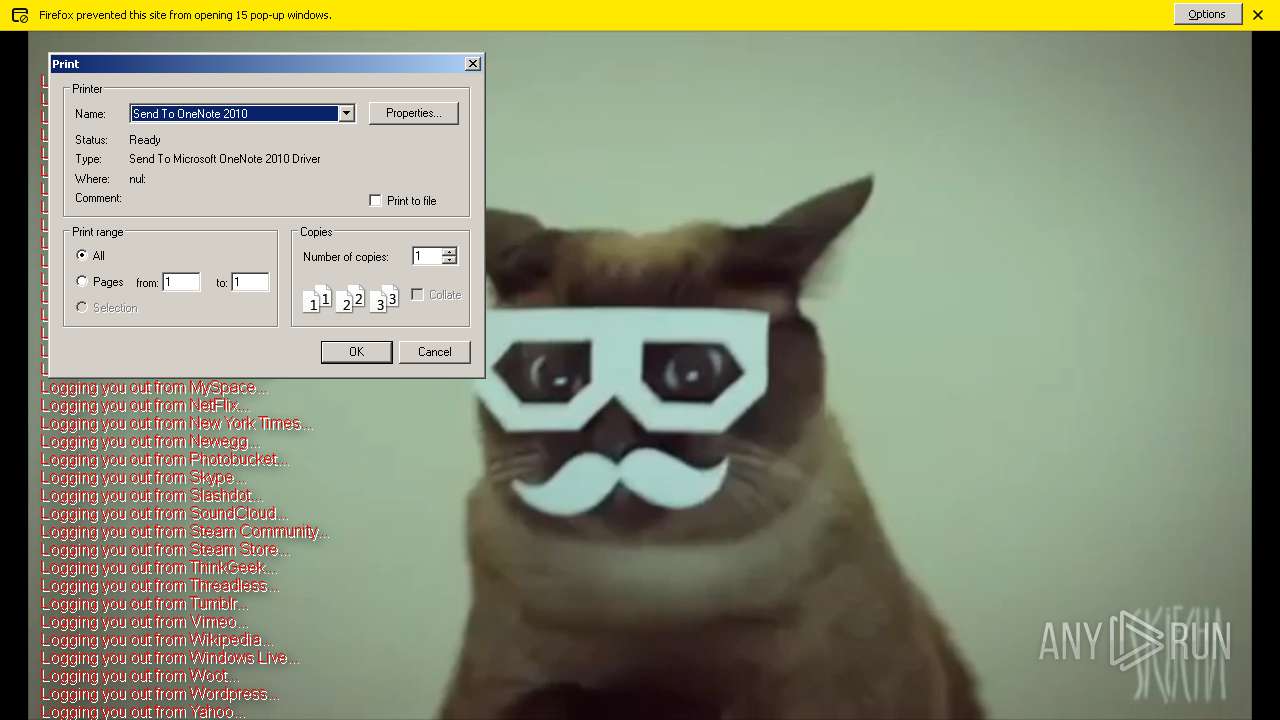The image size is (1280, 720).
Task: Confirm printing with OK button
Action: 356,352
